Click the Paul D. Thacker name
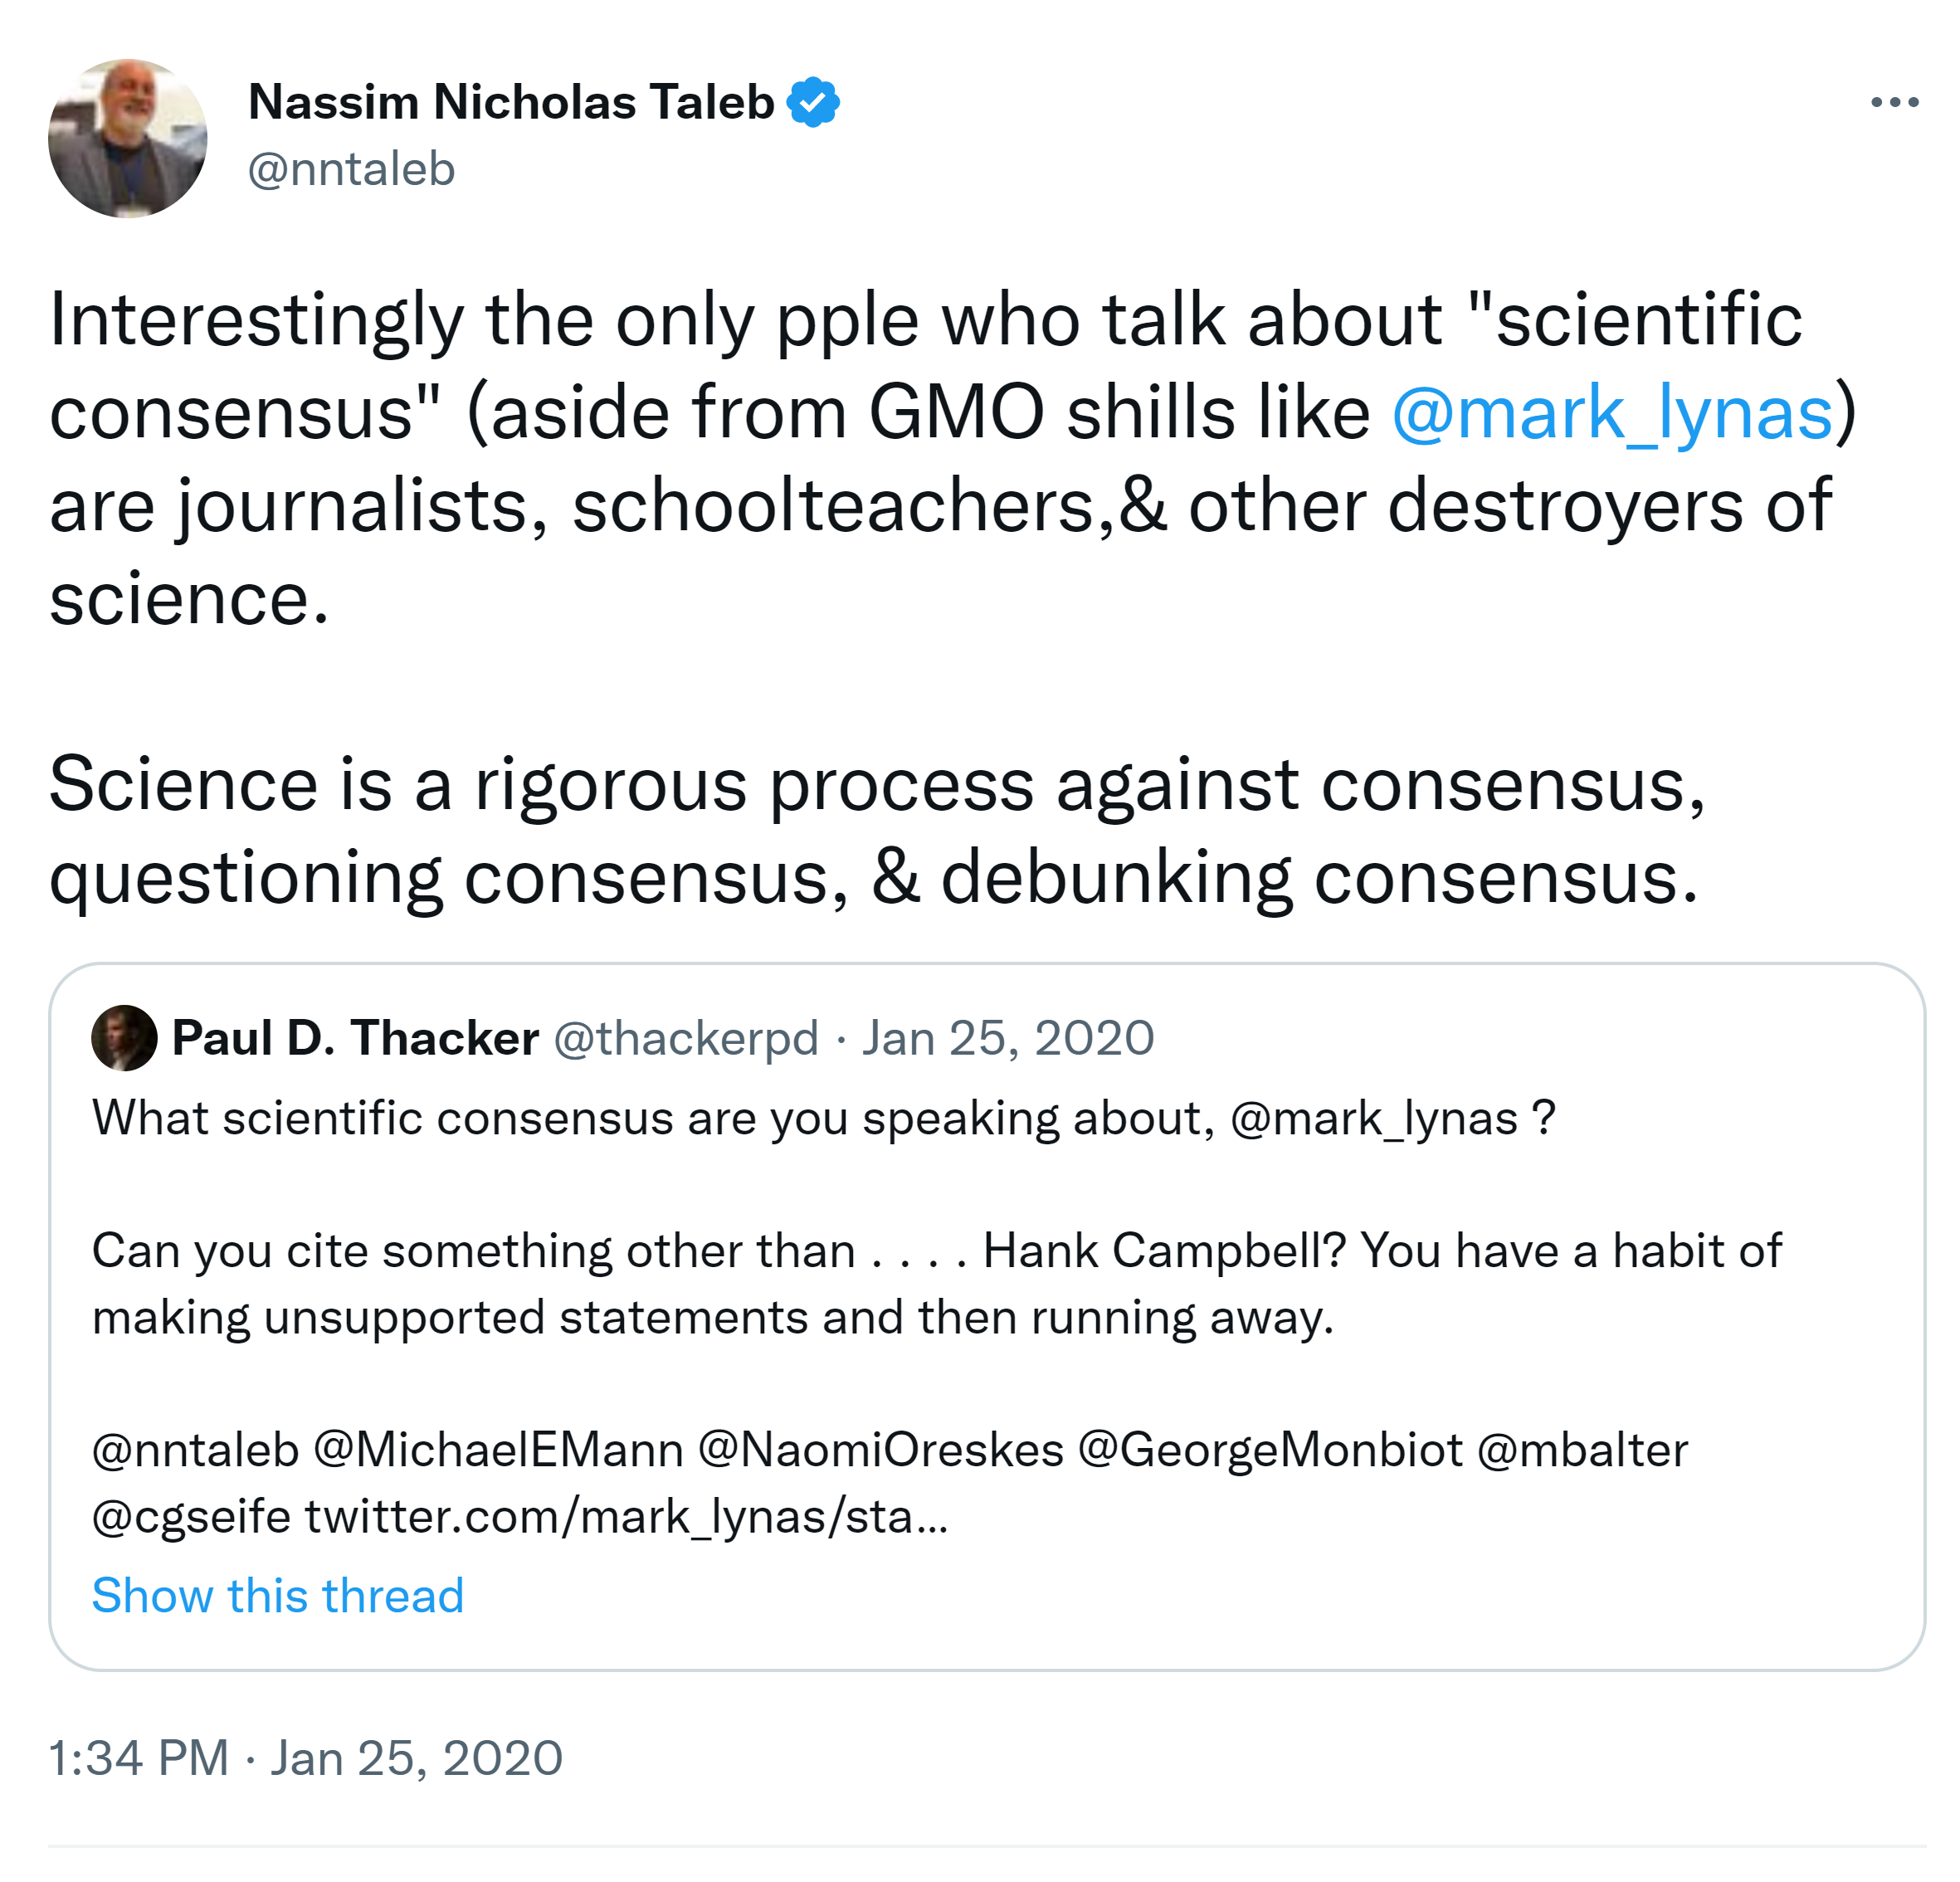 [x=355, y=1038]
